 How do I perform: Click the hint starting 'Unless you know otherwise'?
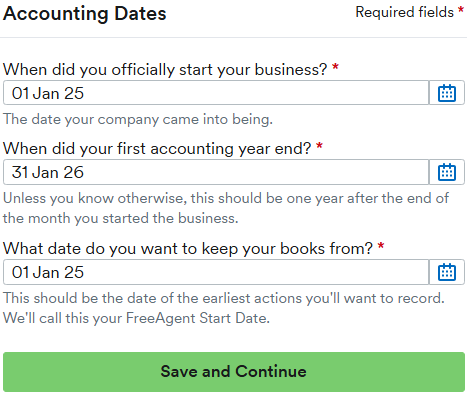226,208
